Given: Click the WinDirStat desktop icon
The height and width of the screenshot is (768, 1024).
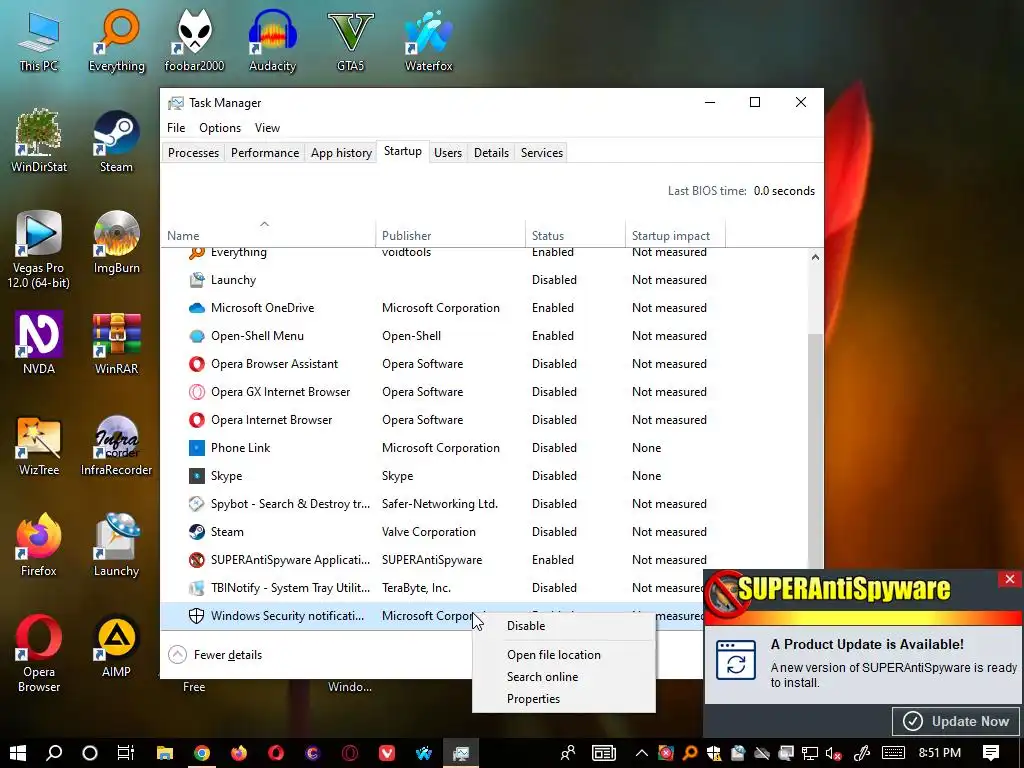Looking at the screenshot, I should 39,142.
